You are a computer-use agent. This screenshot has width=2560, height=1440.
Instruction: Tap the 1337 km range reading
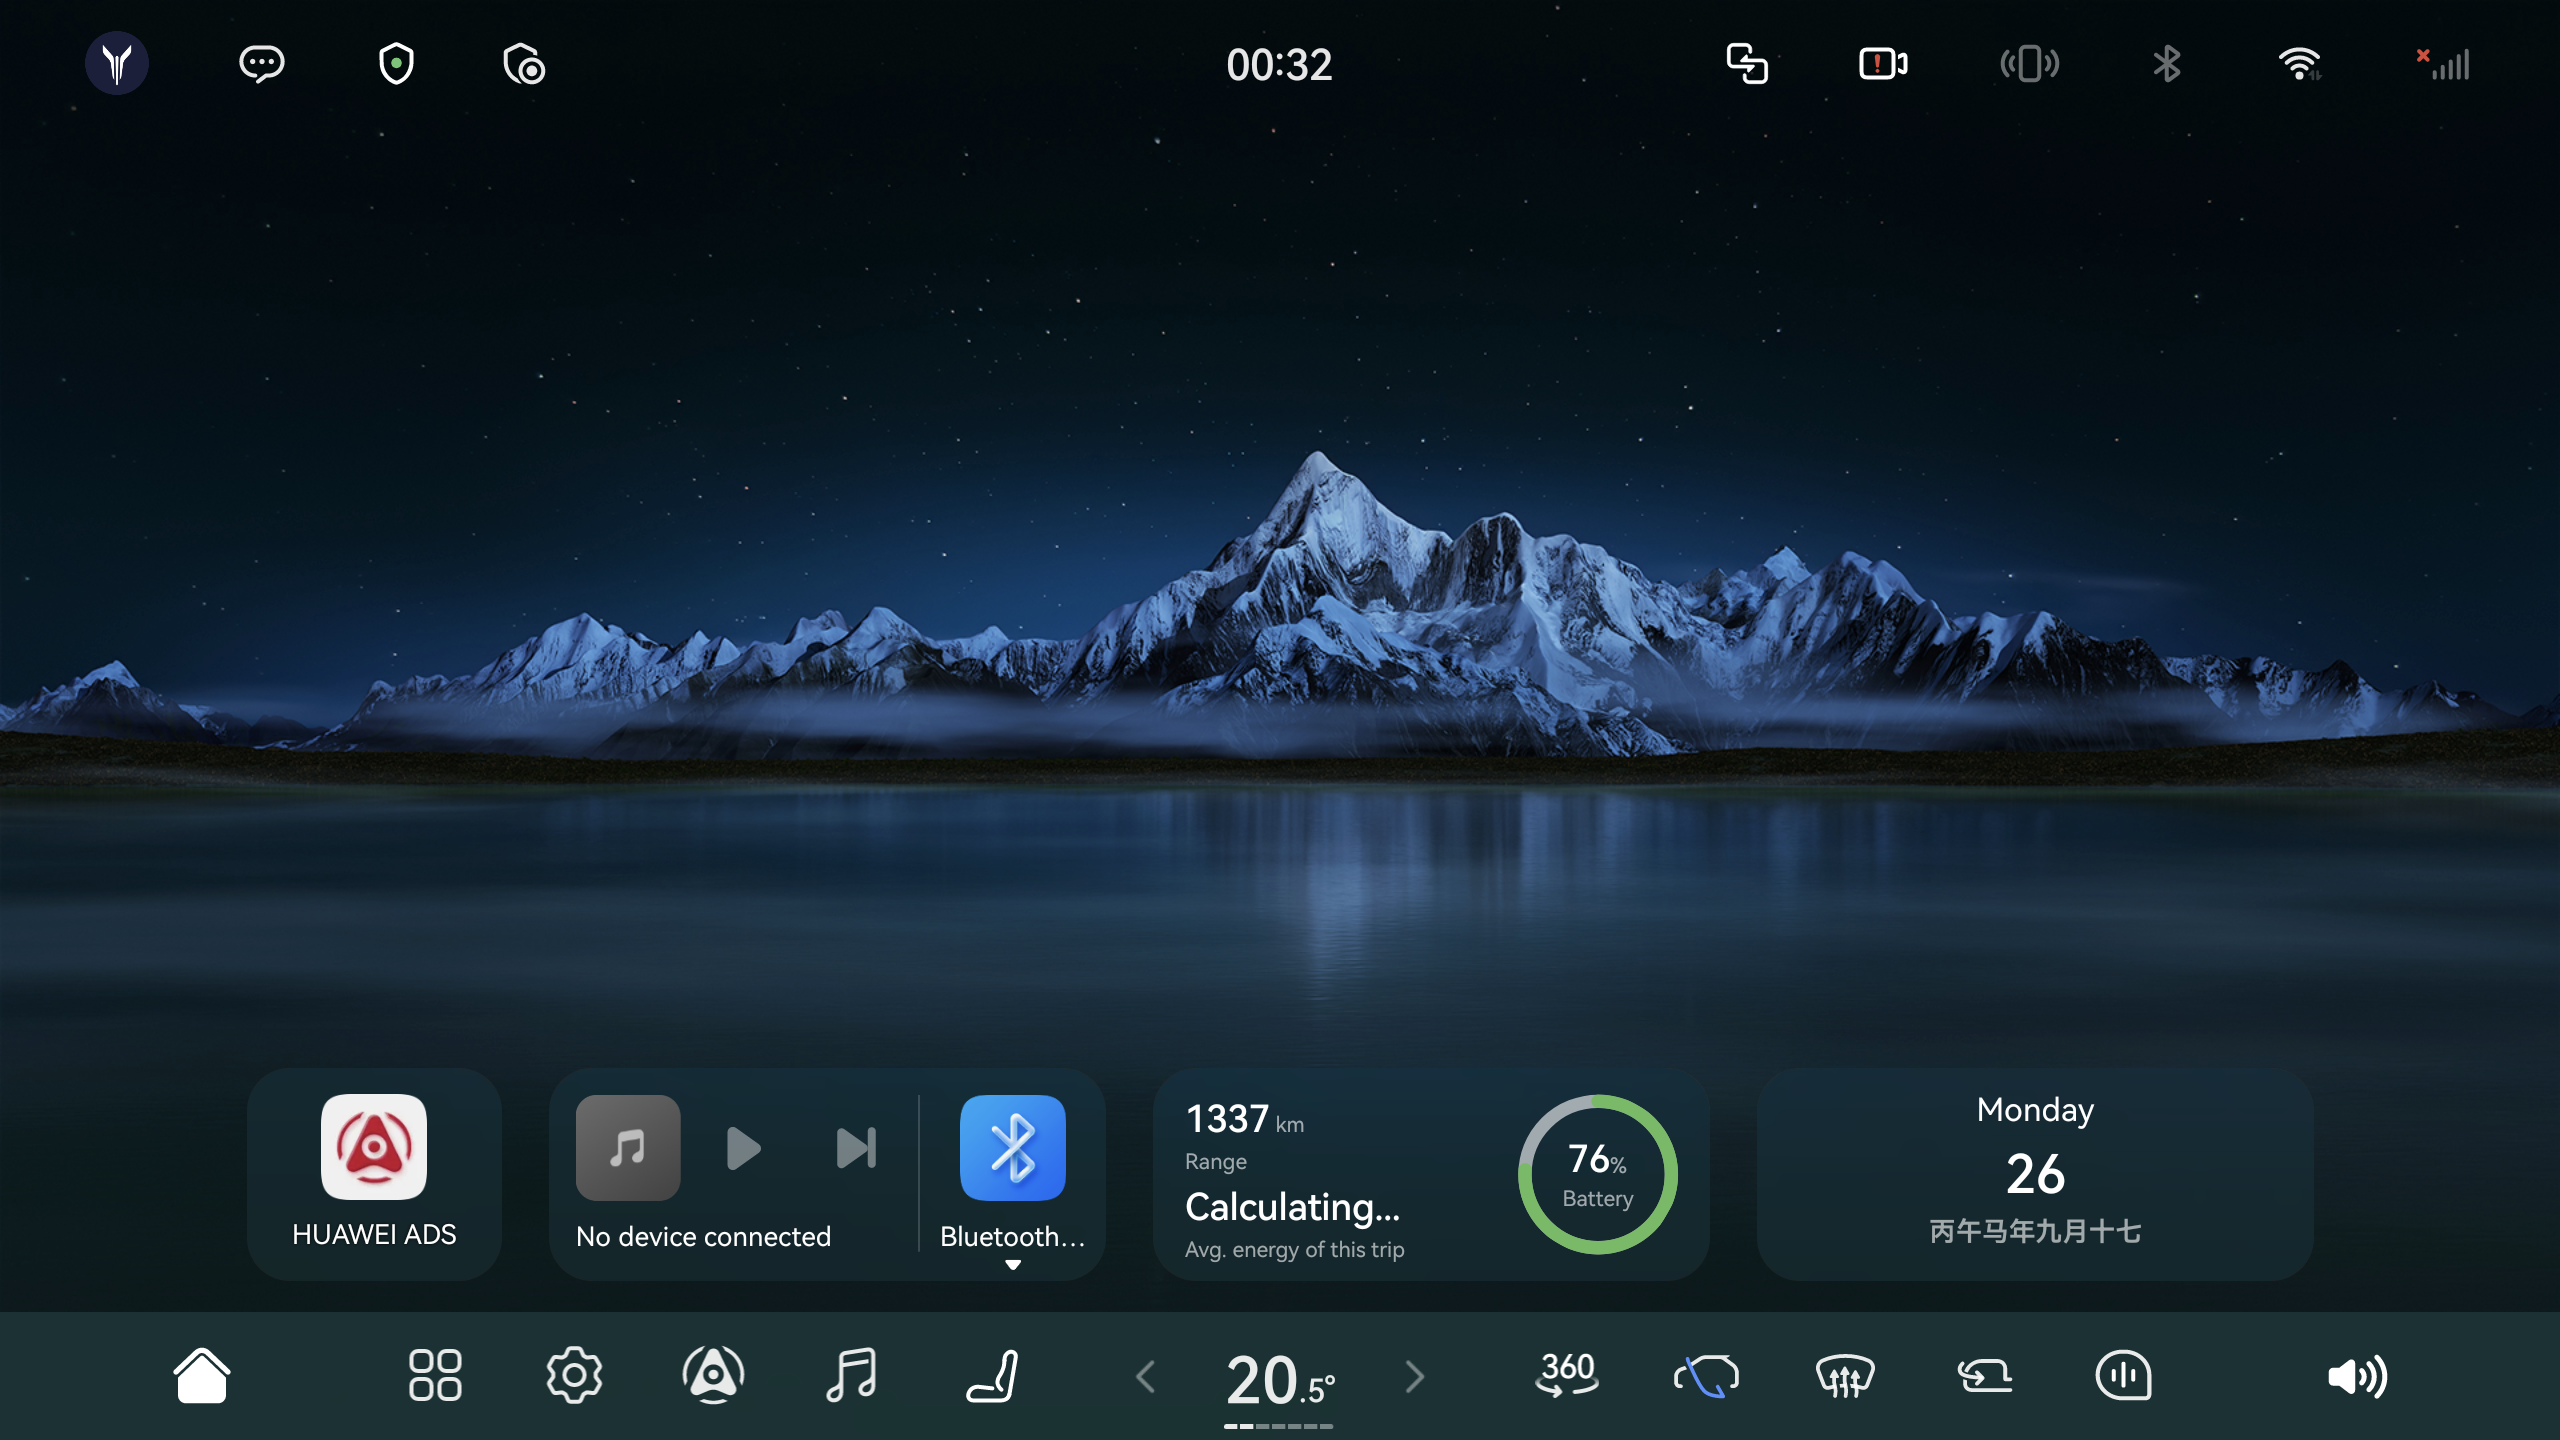click(1245, 1120)
